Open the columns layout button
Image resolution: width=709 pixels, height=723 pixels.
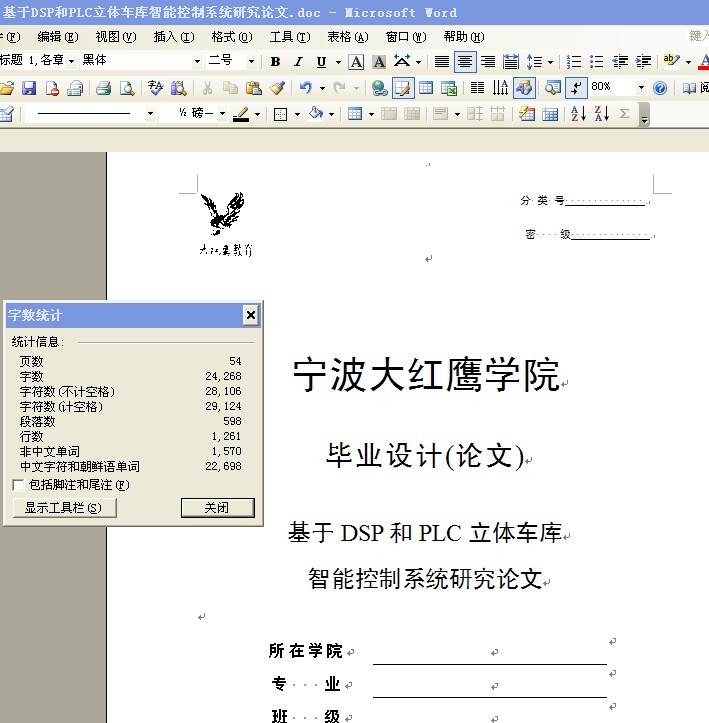[x=477, y=88]
